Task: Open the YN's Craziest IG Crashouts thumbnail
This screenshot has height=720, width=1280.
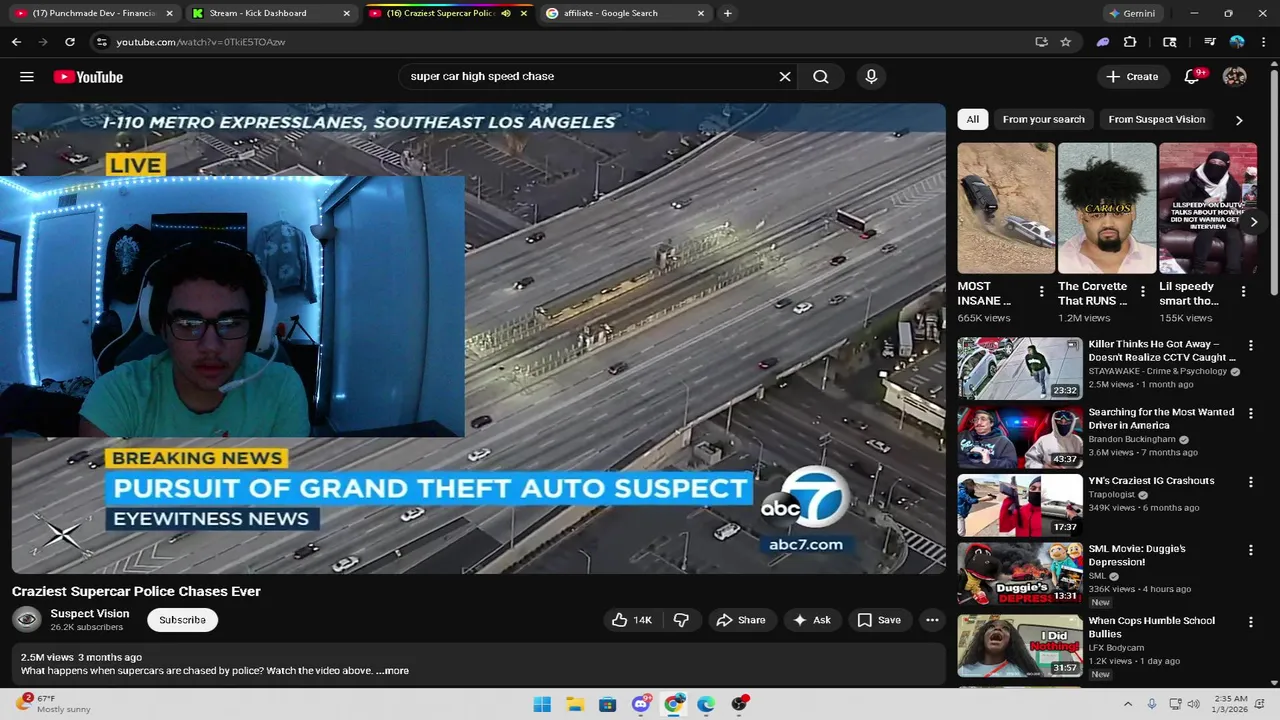Action: [1020, 505]
